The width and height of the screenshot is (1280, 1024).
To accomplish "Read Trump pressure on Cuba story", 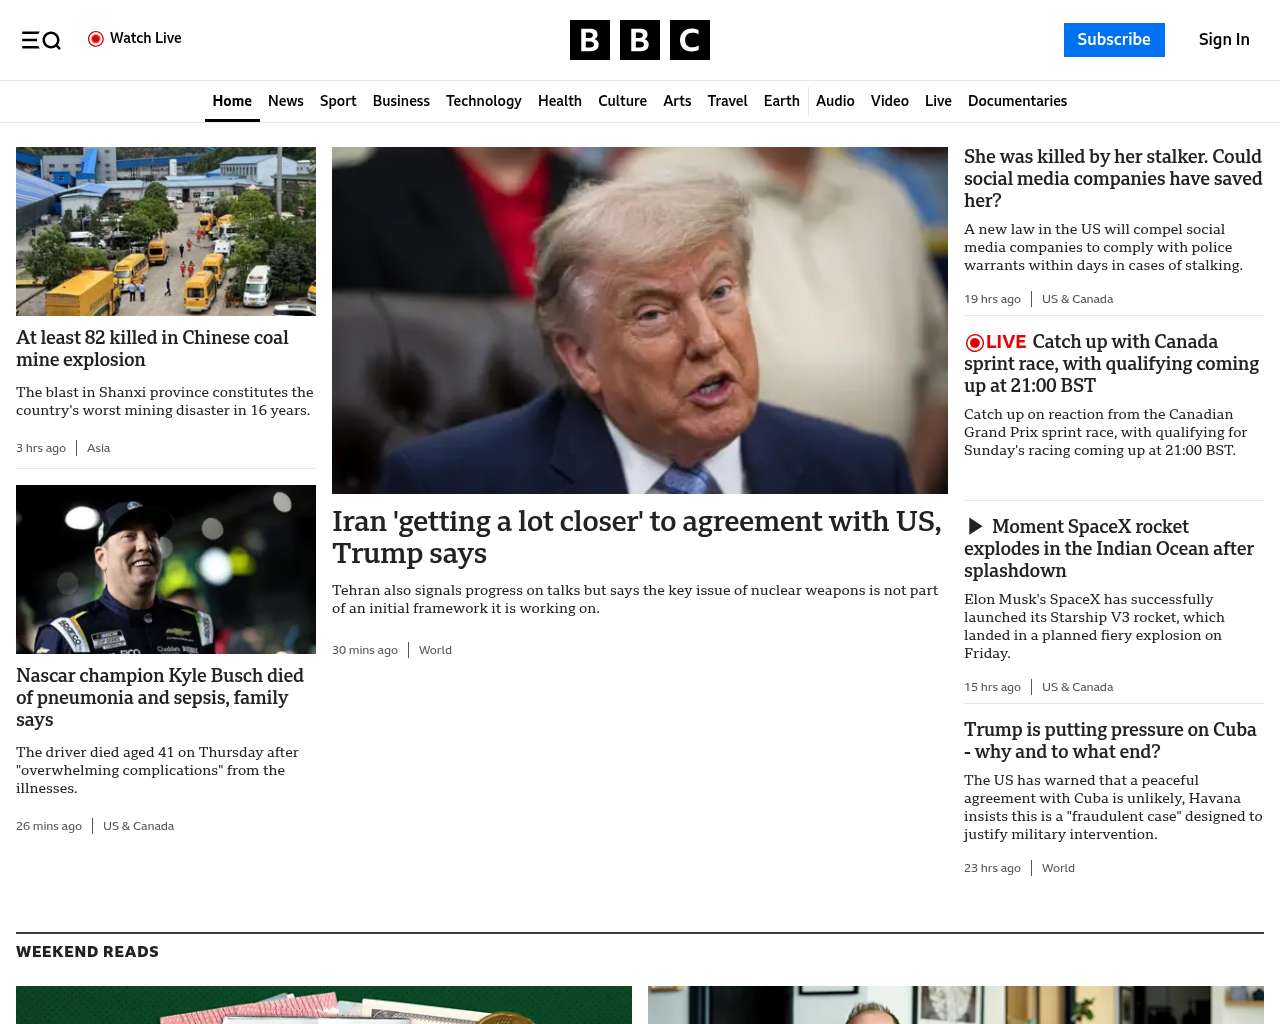I will click(1110, 740).
